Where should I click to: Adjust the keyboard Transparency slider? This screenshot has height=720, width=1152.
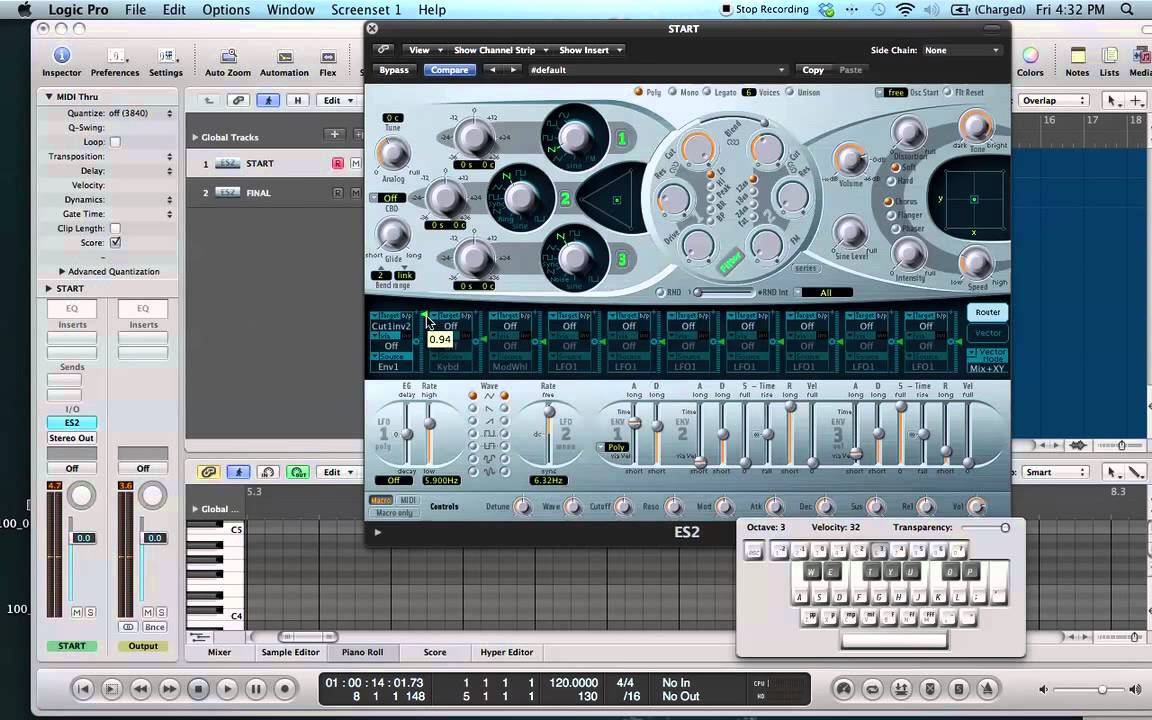click(x=985, y=528)
